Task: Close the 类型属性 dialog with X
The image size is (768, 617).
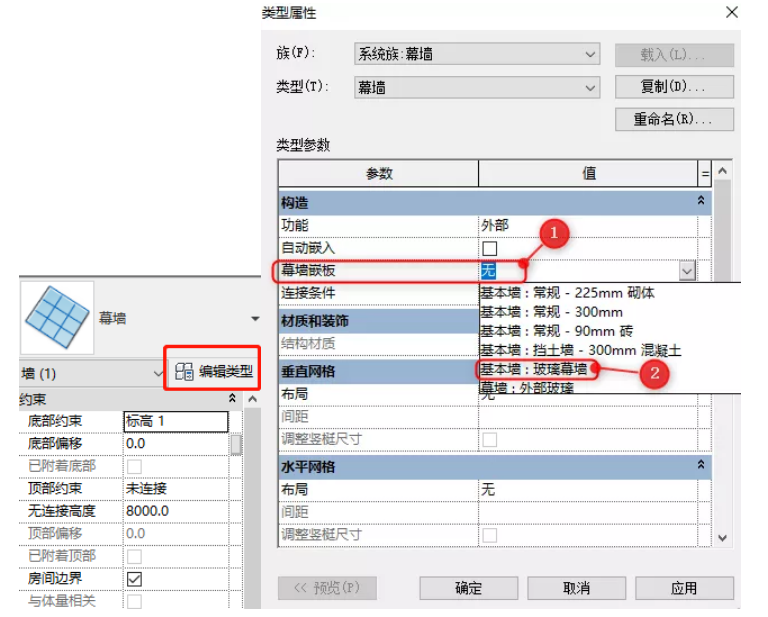Action: click(x=732, y=12)
